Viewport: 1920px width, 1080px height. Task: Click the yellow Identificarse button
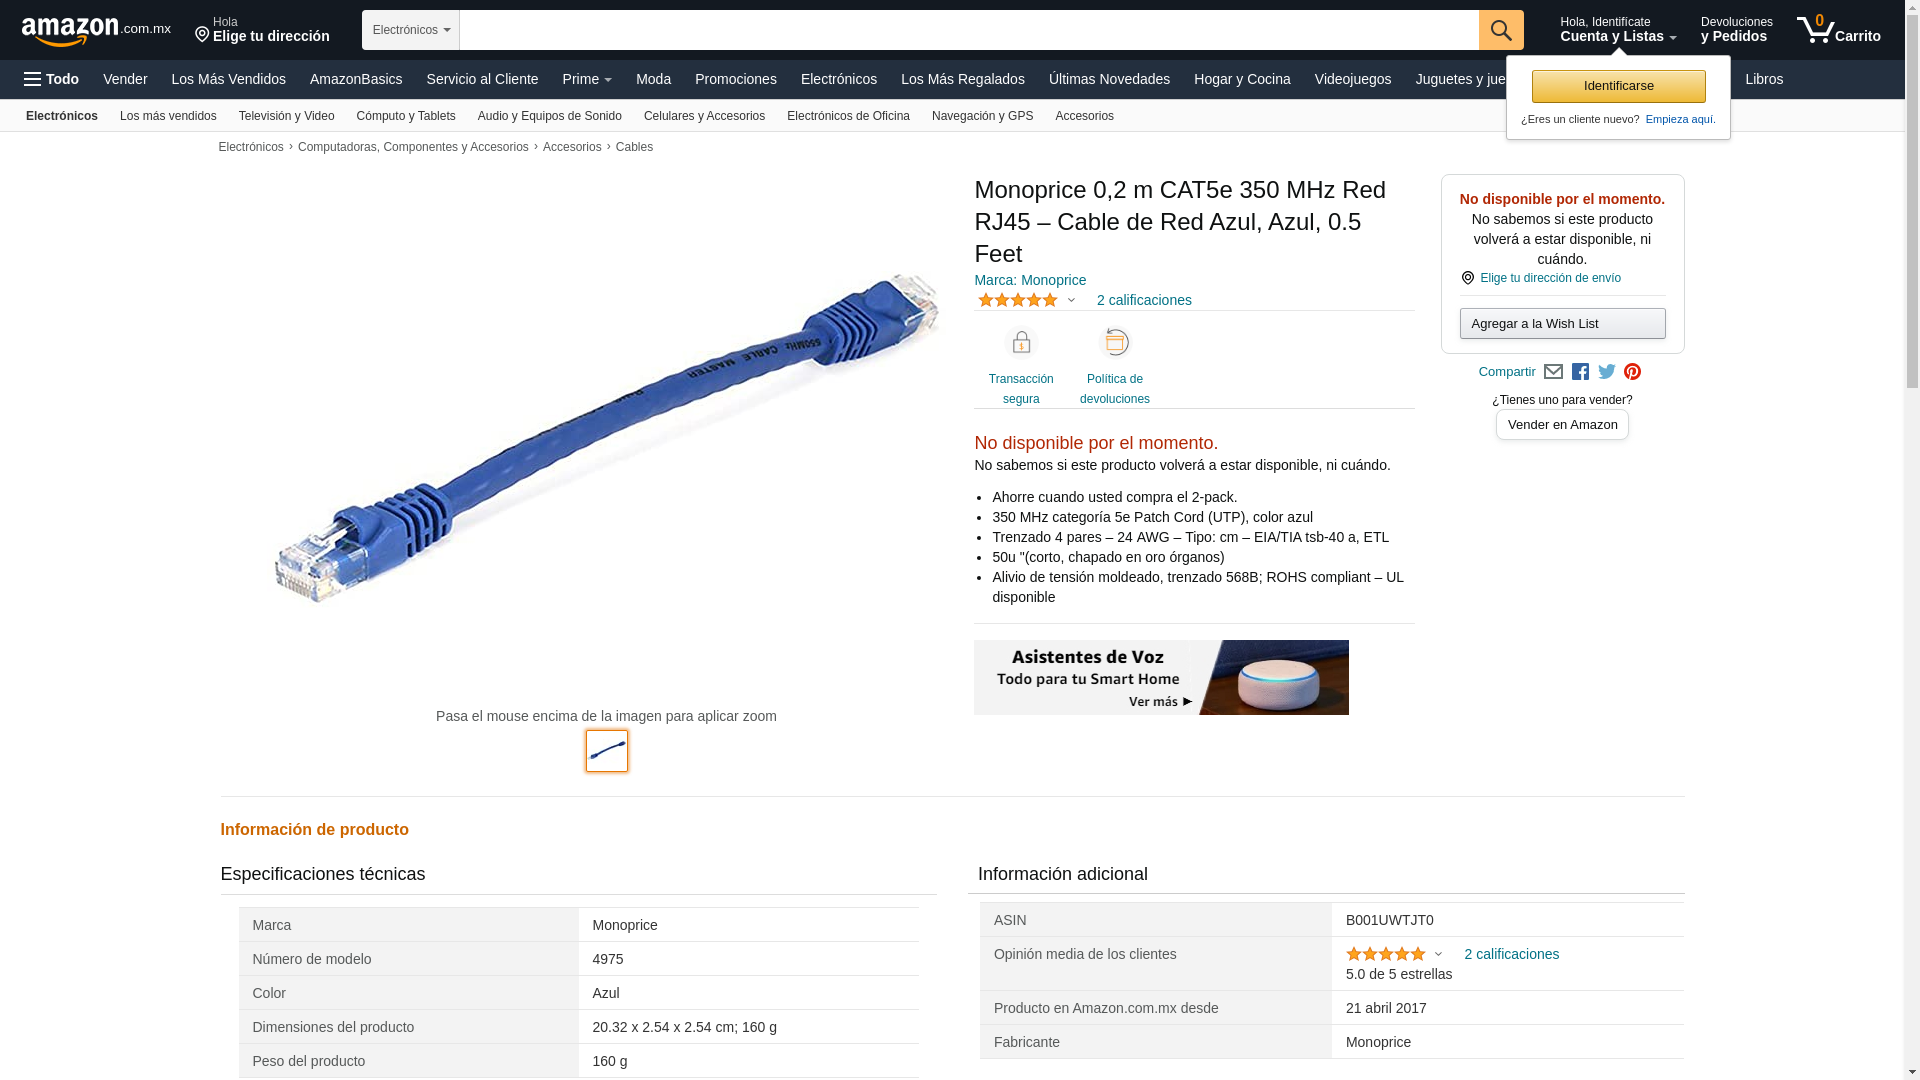tap(1618, 86)
